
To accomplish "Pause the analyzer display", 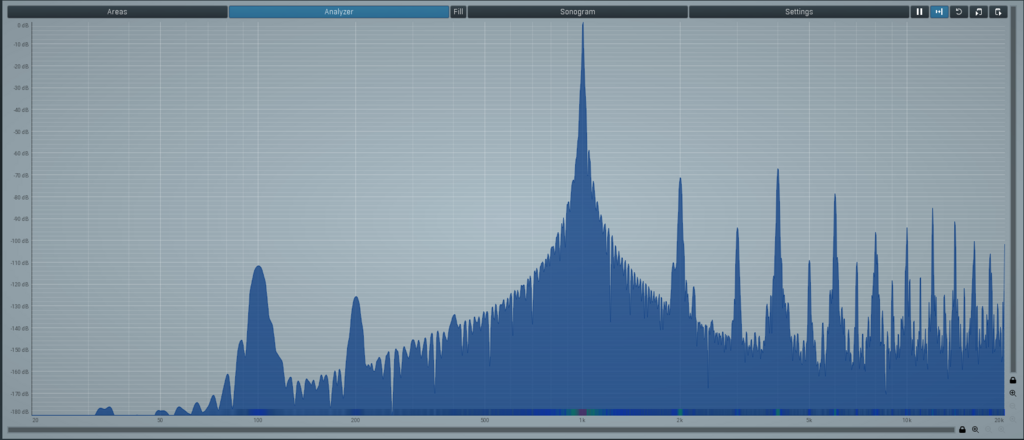I will 920,12.
